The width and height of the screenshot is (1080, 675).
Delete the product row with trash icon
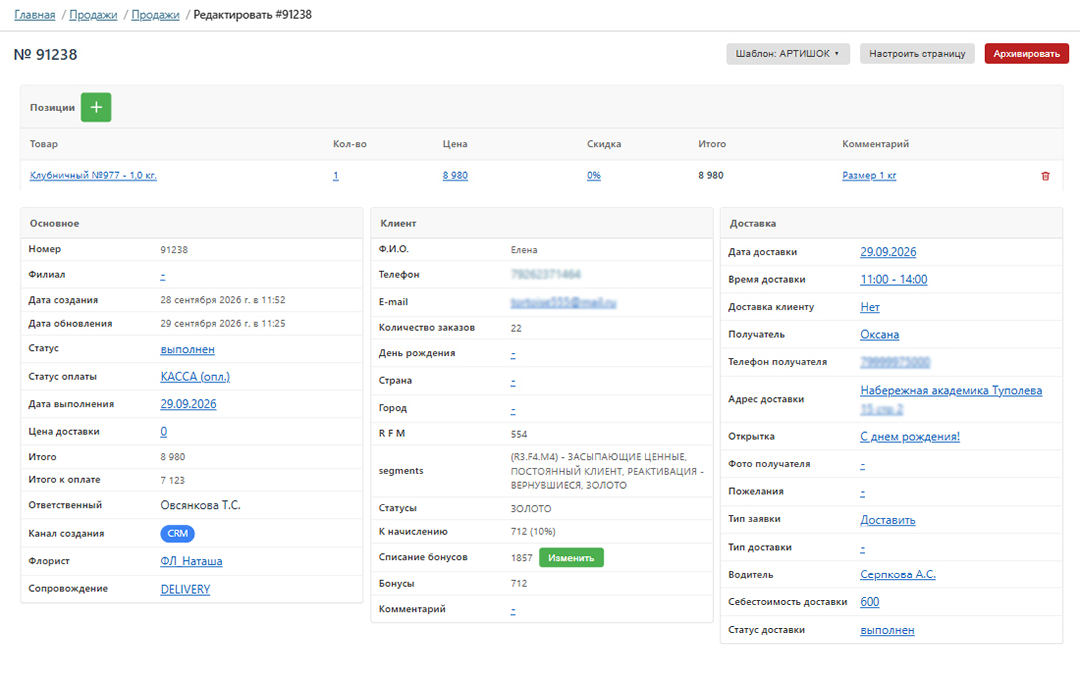pos(1045,176)
